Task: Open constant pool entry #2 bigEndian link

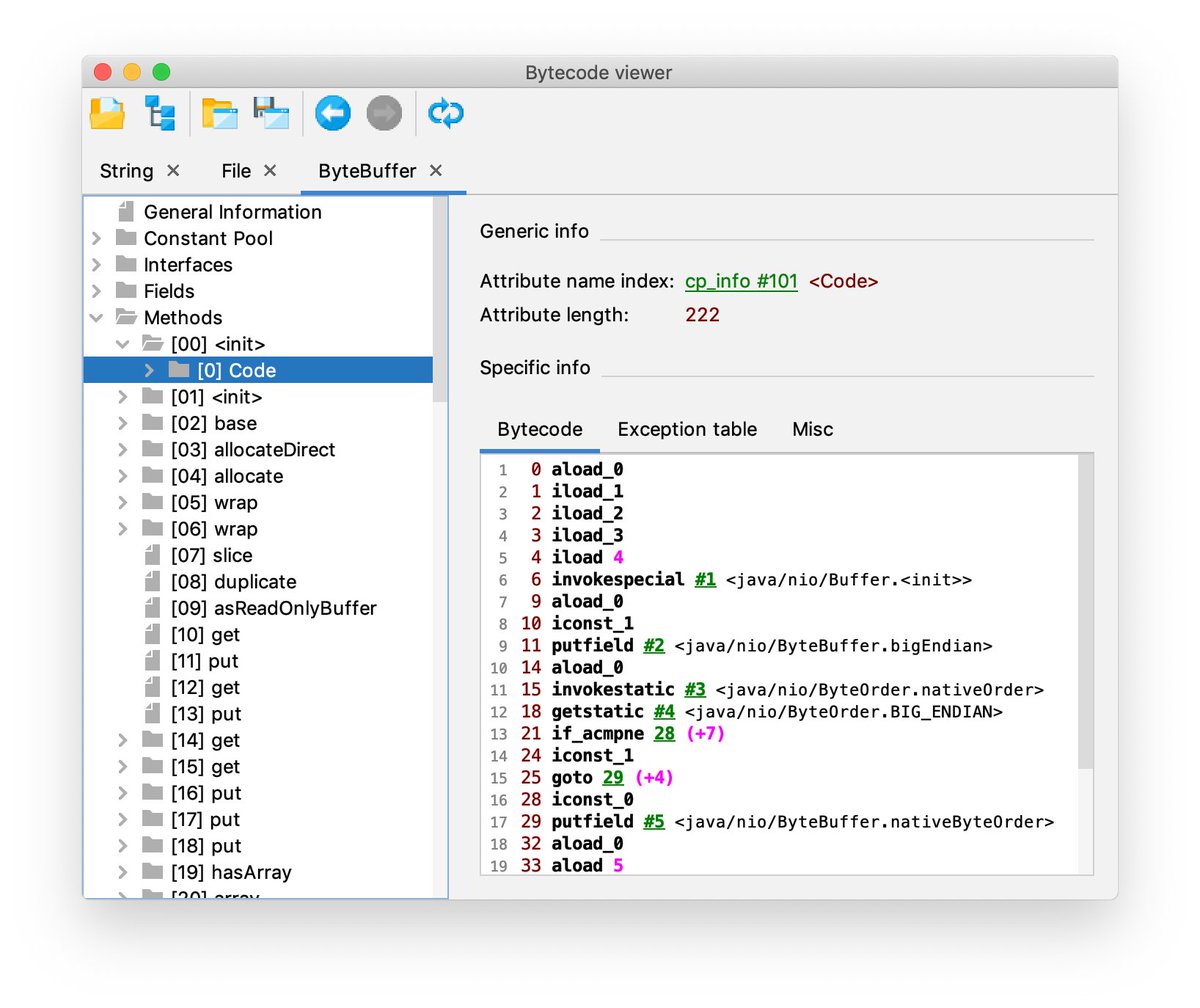Action: [655, 645]
